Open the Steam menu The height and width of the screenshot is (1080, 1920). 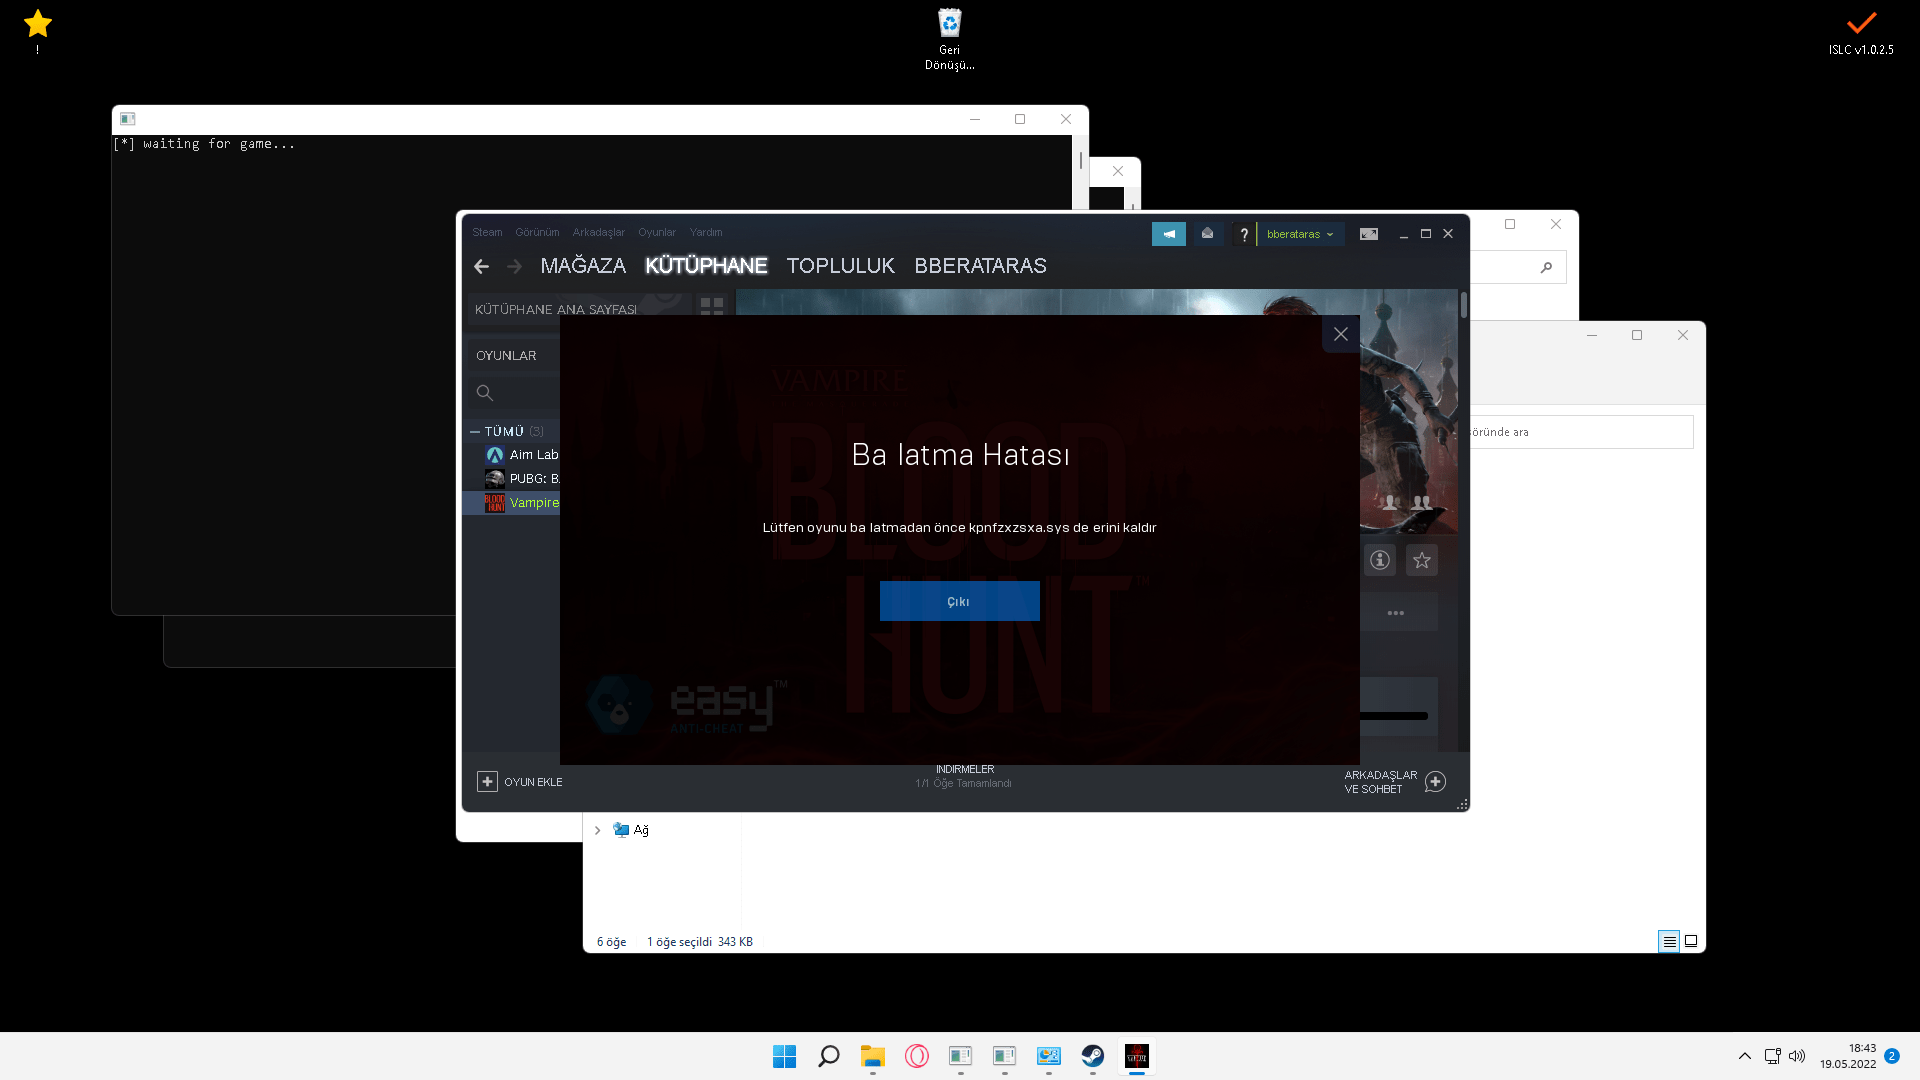487,232
